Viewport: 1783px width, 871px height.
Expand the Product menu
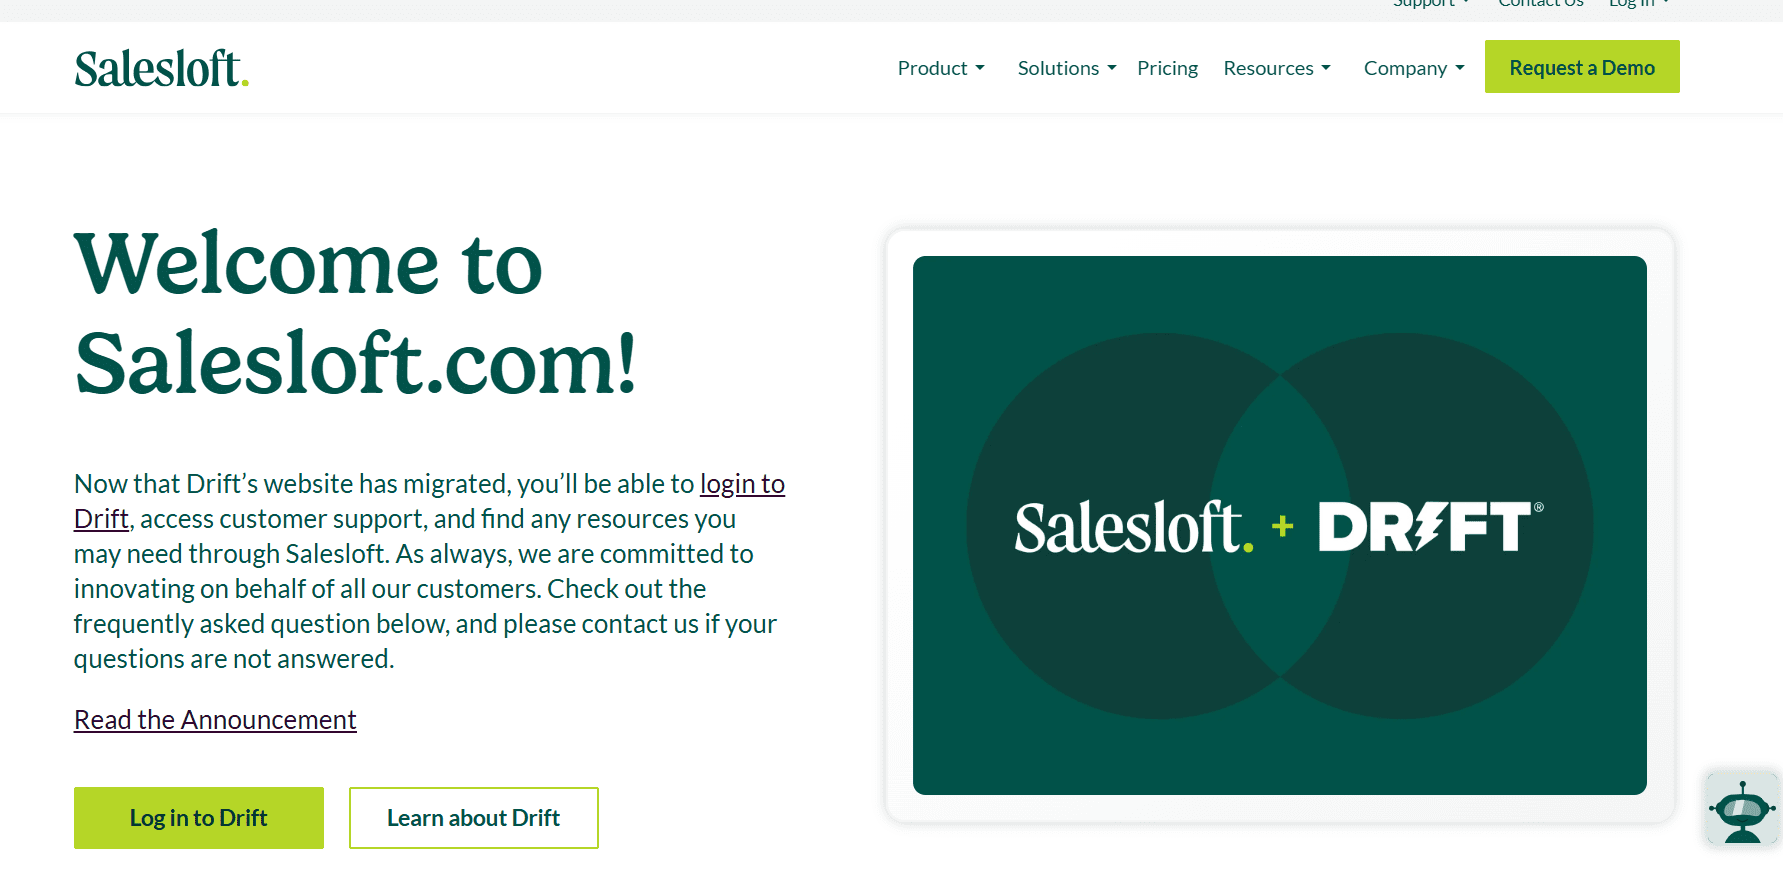941,68
